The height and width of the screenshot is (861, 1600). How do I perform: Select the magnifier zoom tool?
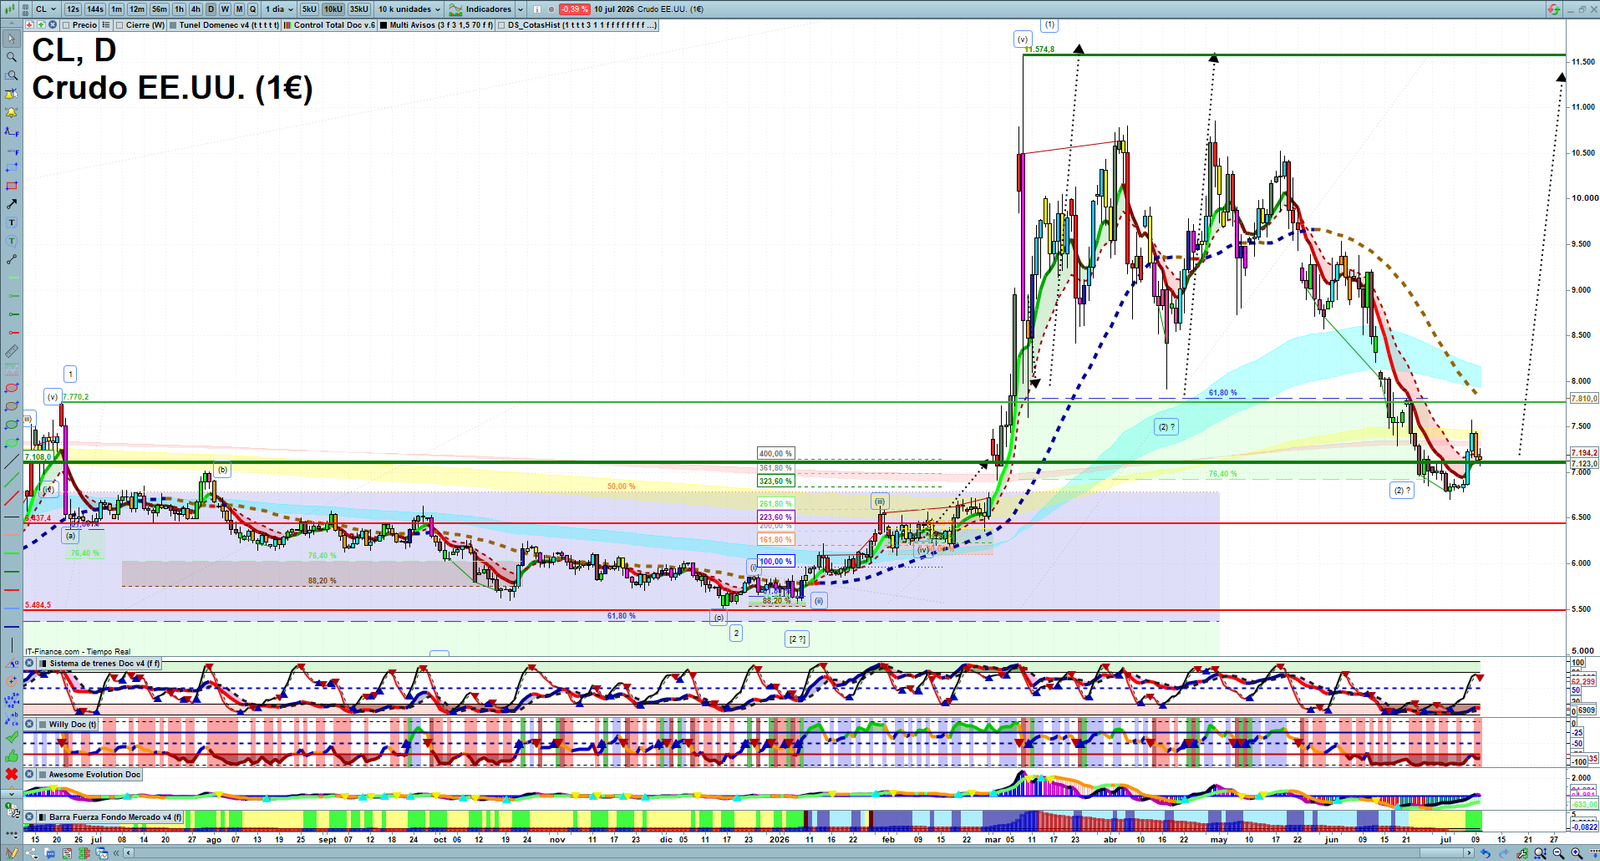coord(11,56)
